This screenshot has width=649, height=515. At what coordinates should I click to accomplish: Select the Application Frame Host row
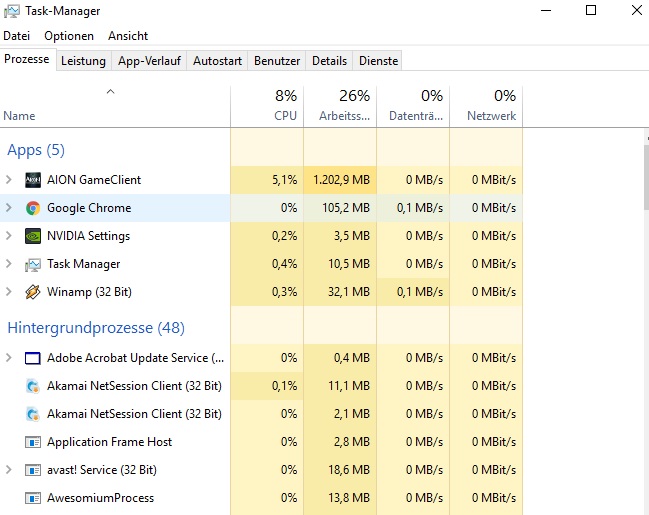[x=261, y=442]
